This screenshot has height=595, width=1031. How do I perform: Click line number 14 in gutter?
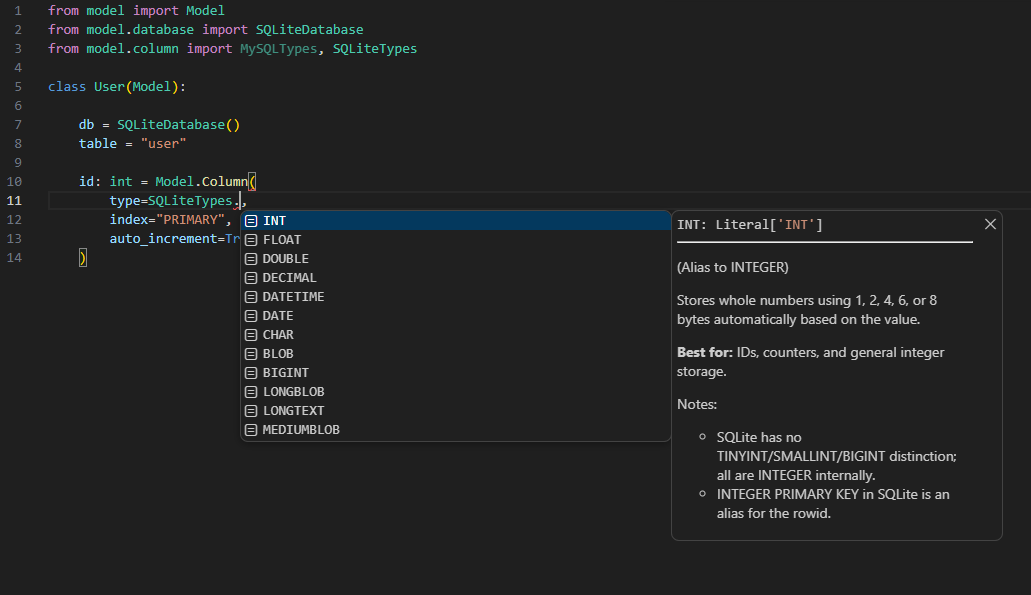14,258
